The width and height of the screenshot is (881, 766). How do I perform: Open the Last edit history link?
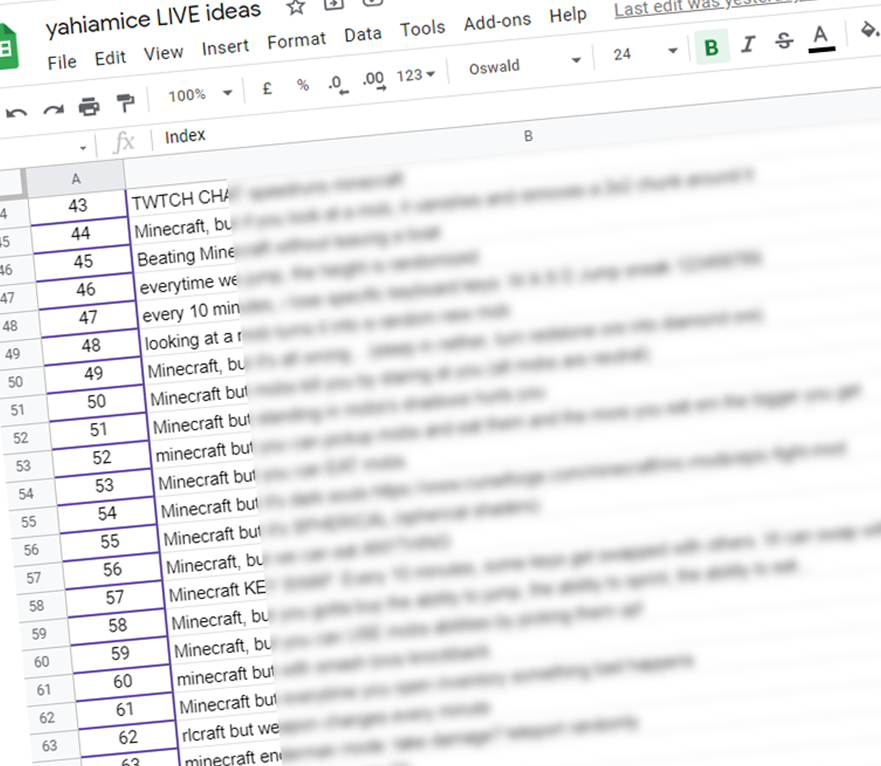coord(715,6)
